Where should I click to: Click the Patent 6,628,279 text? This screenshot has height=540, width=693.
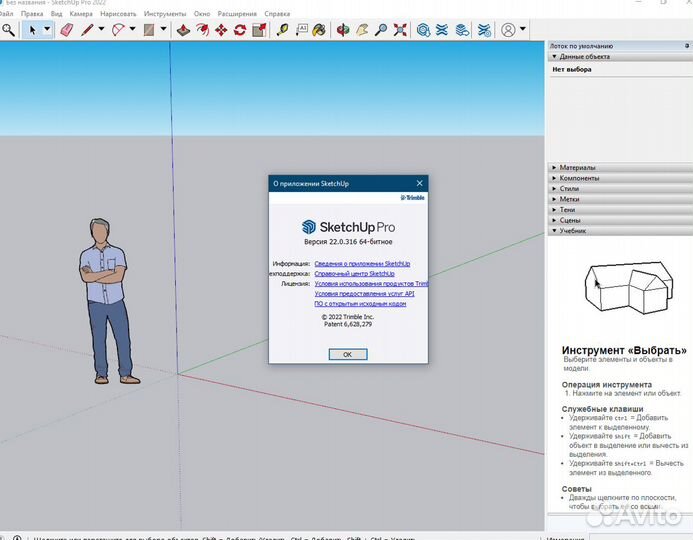click(x=348, y=324)
